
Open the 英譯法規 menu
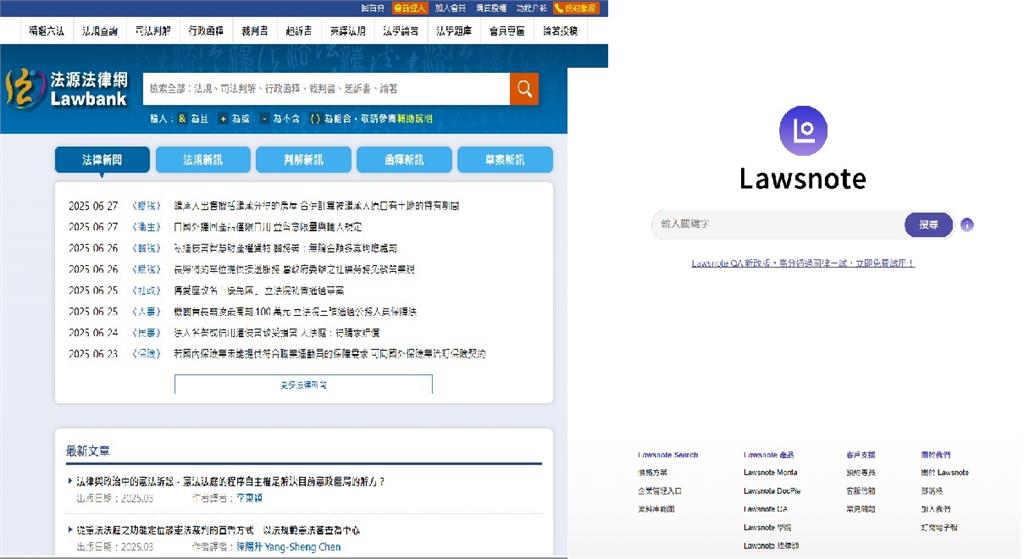coord(347,31)
